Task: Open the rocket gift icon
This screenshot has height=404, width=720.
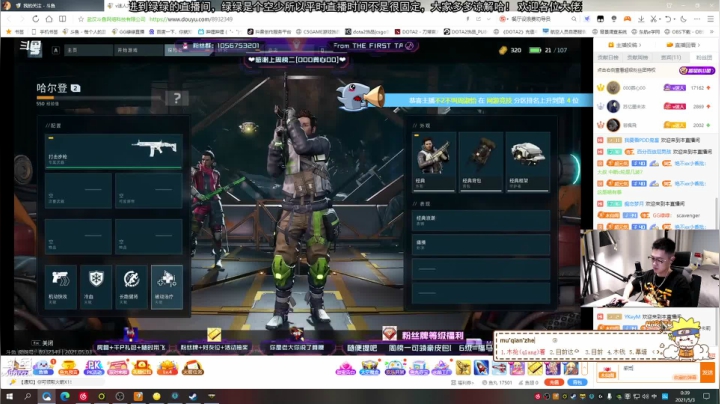Action: point(481,368)
